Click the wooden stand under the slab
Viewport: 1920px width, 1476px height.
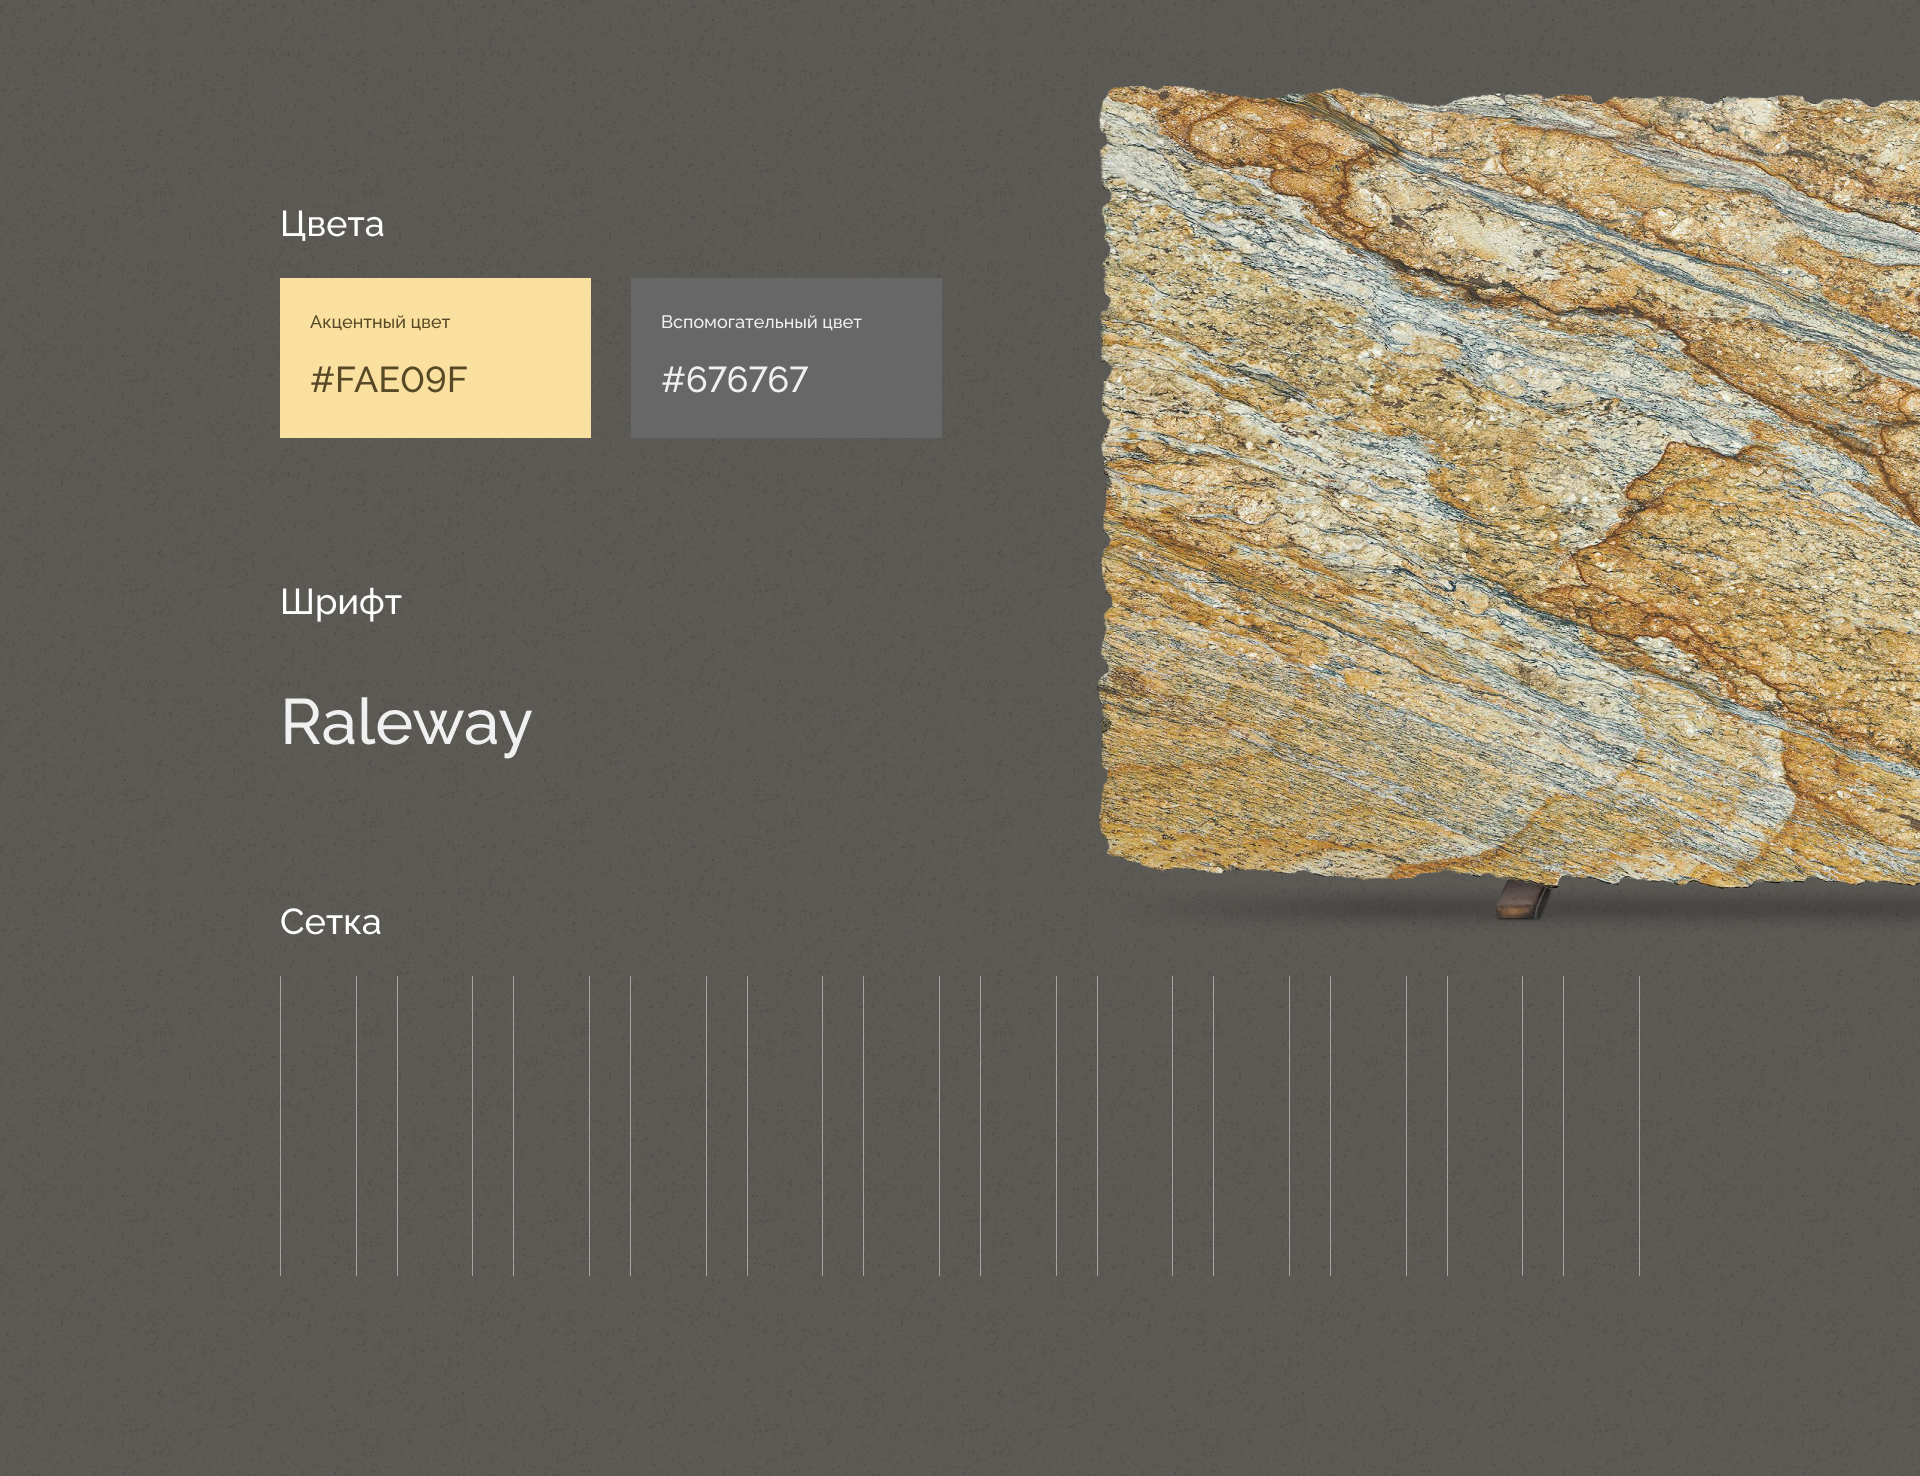pos(1523,899)
